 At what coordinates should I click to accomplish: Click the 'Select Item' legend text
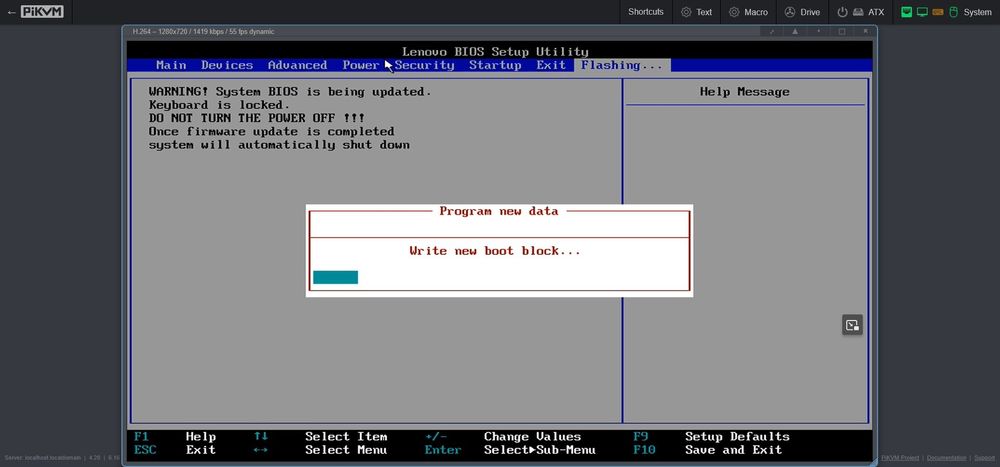click(x=346, y=437)
